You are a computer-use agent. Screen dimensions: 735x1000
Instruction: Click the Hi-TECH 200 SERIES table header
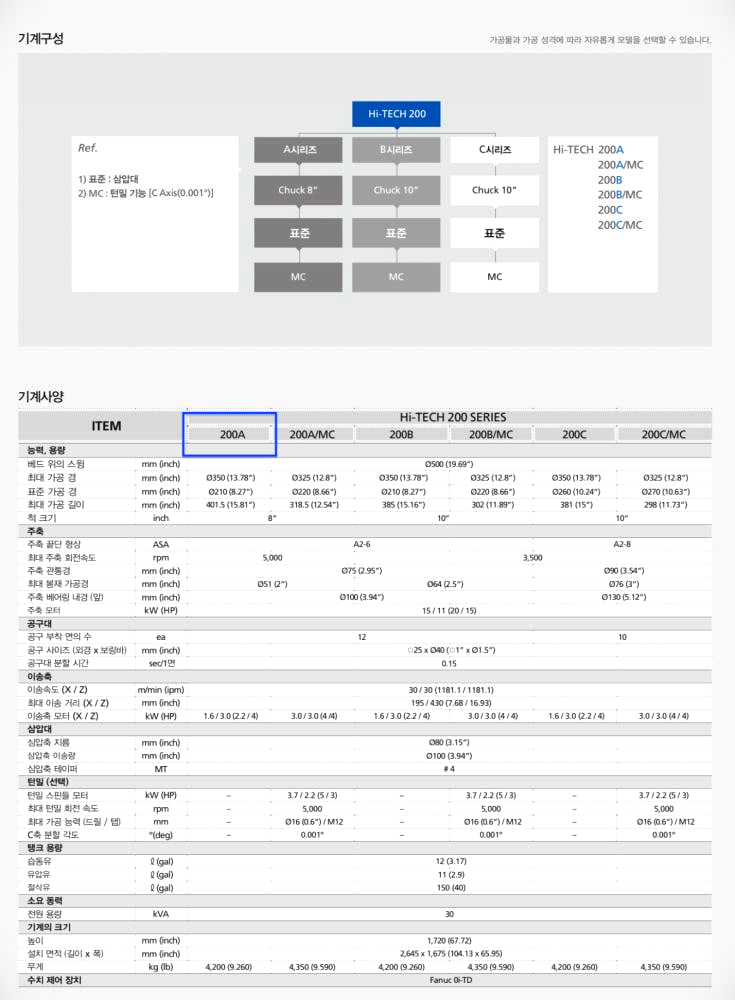tap(452, 417)
